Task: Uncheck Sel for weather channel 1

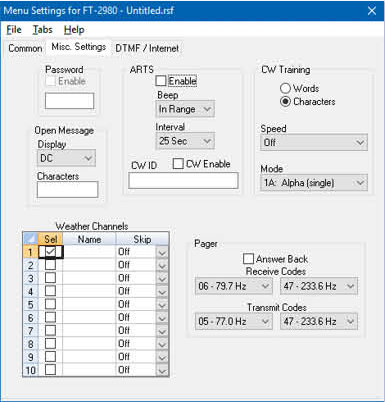Action: (50, 252)
